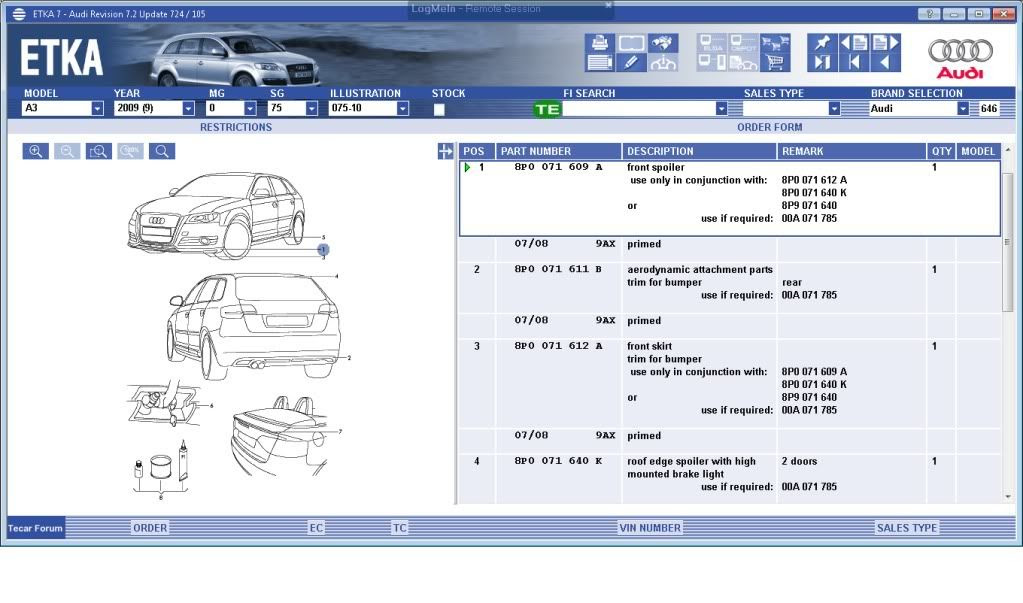Open the MODEL dropdown
Screen dimensions: 1023x603
click(x=97, y=108)
